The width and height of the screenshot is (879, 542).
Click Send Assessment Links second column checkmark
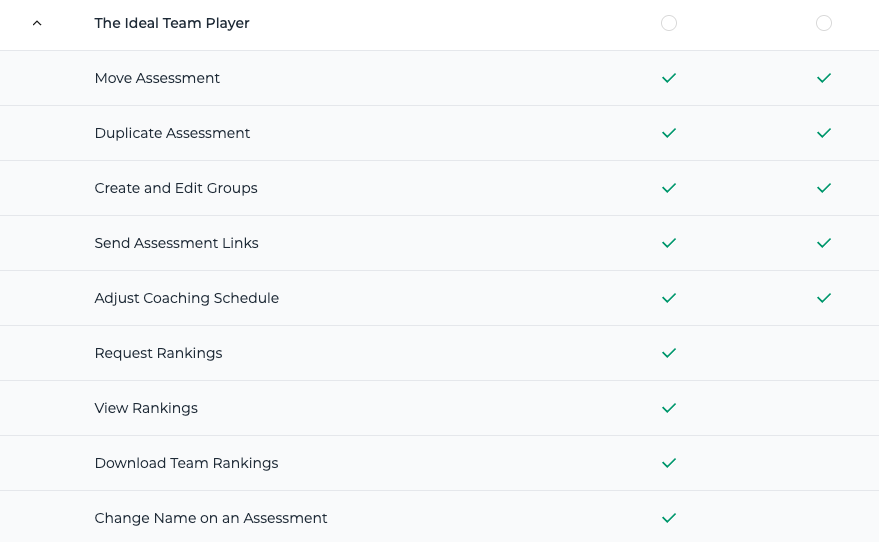[x=824, y=243]
